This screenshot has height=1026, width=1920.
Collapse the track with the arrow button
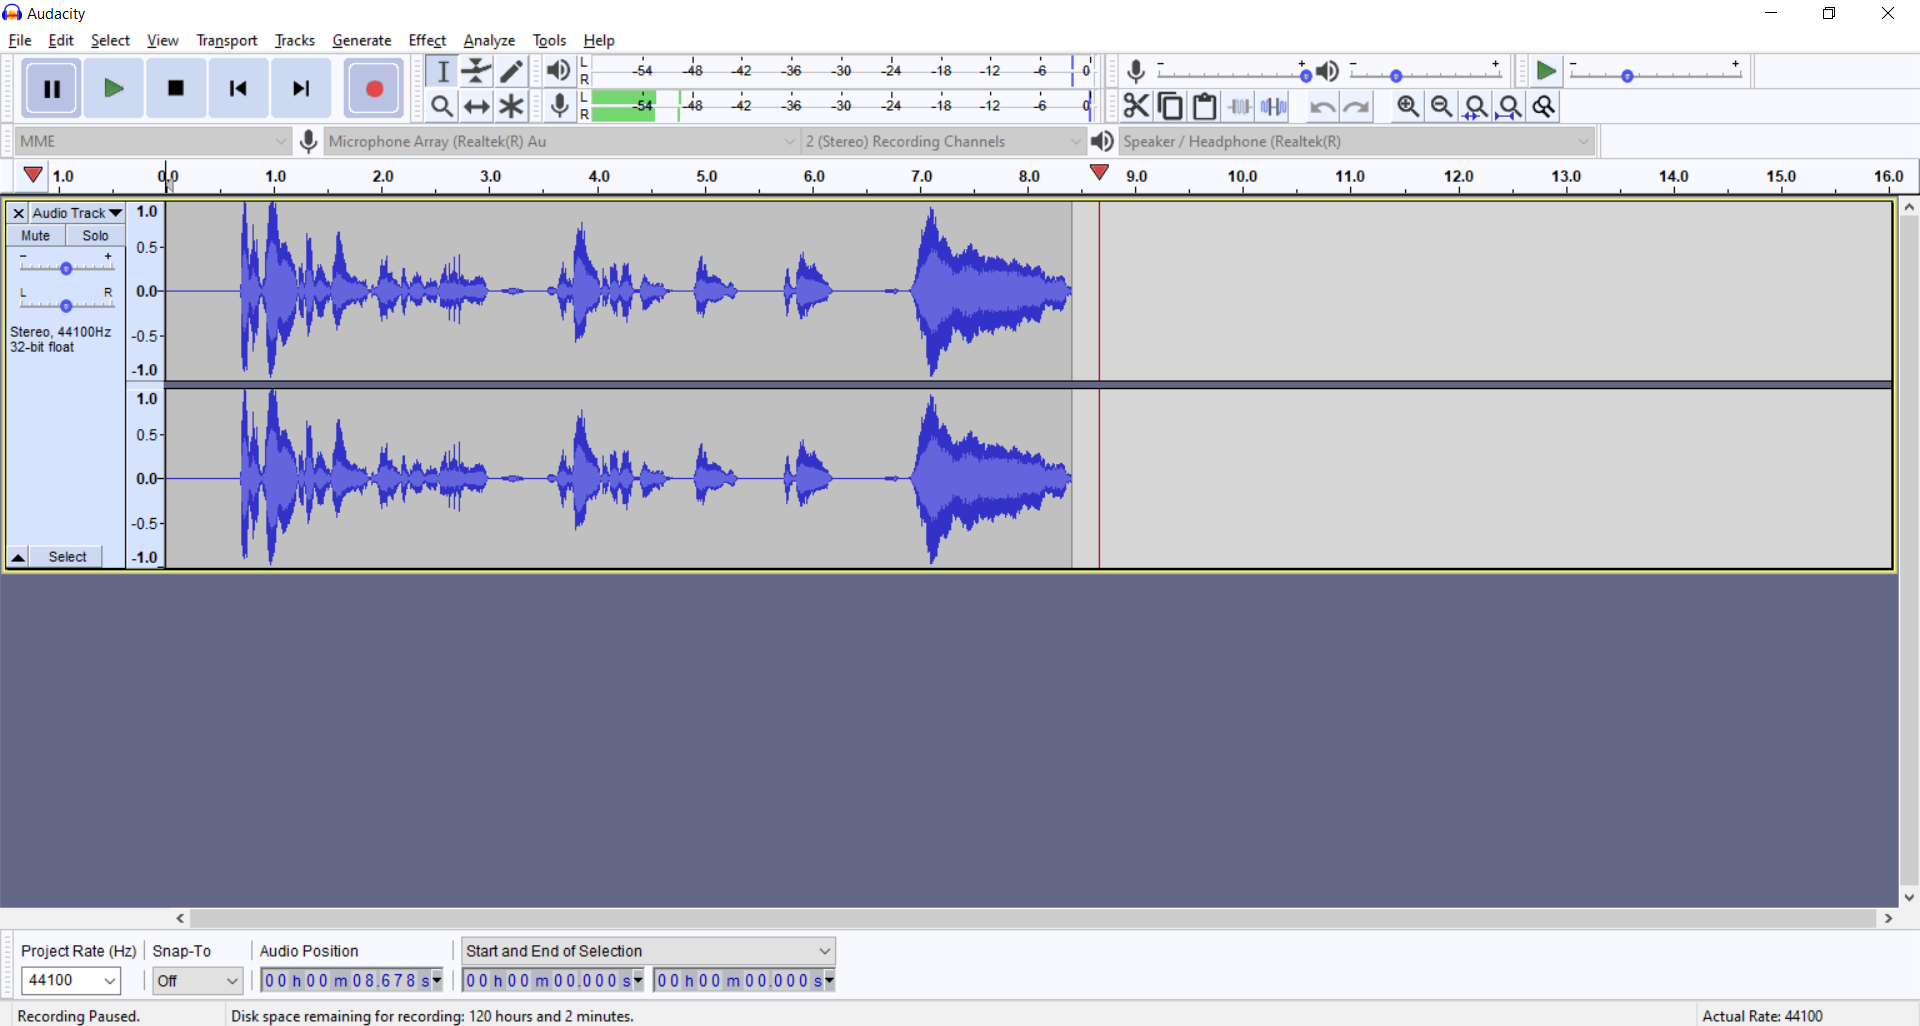[17, 557]
